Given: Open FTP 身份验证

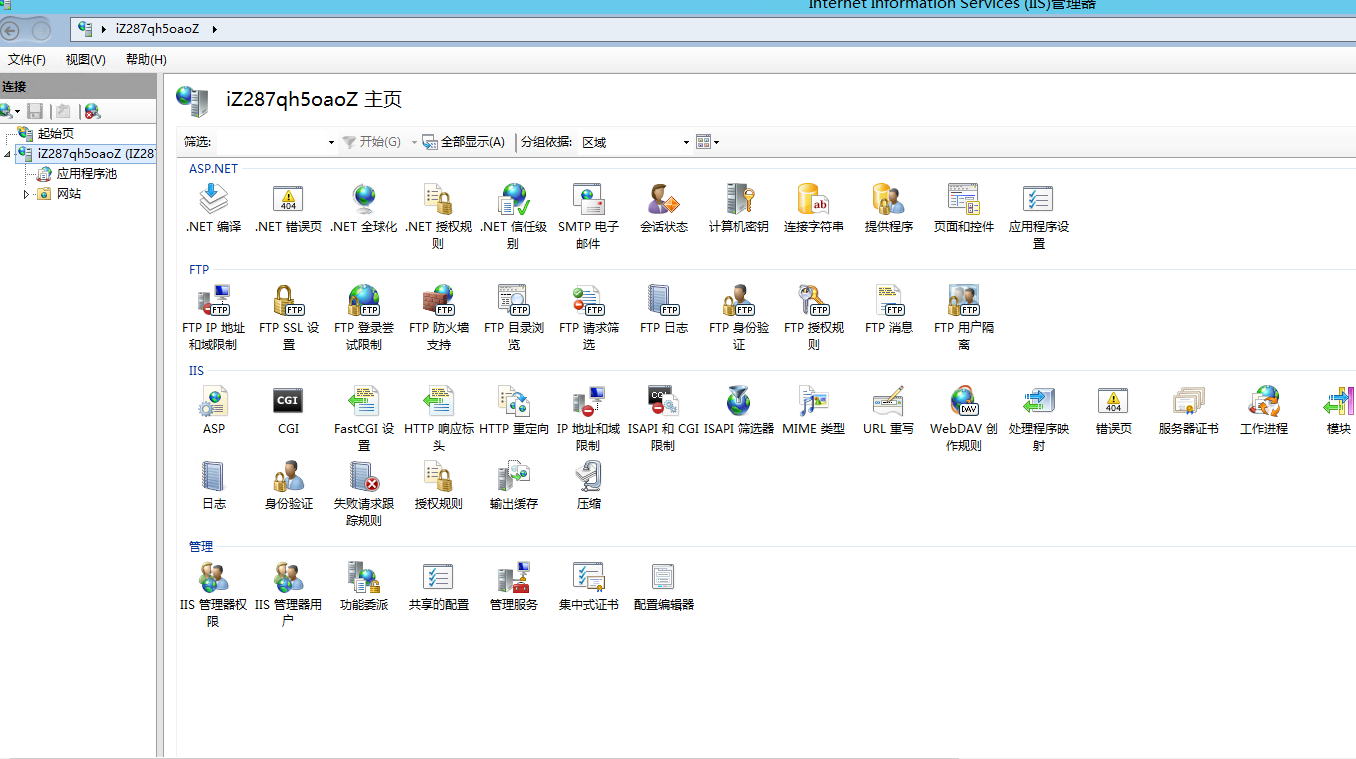Looking at the screenshot, I should (738, 317).
